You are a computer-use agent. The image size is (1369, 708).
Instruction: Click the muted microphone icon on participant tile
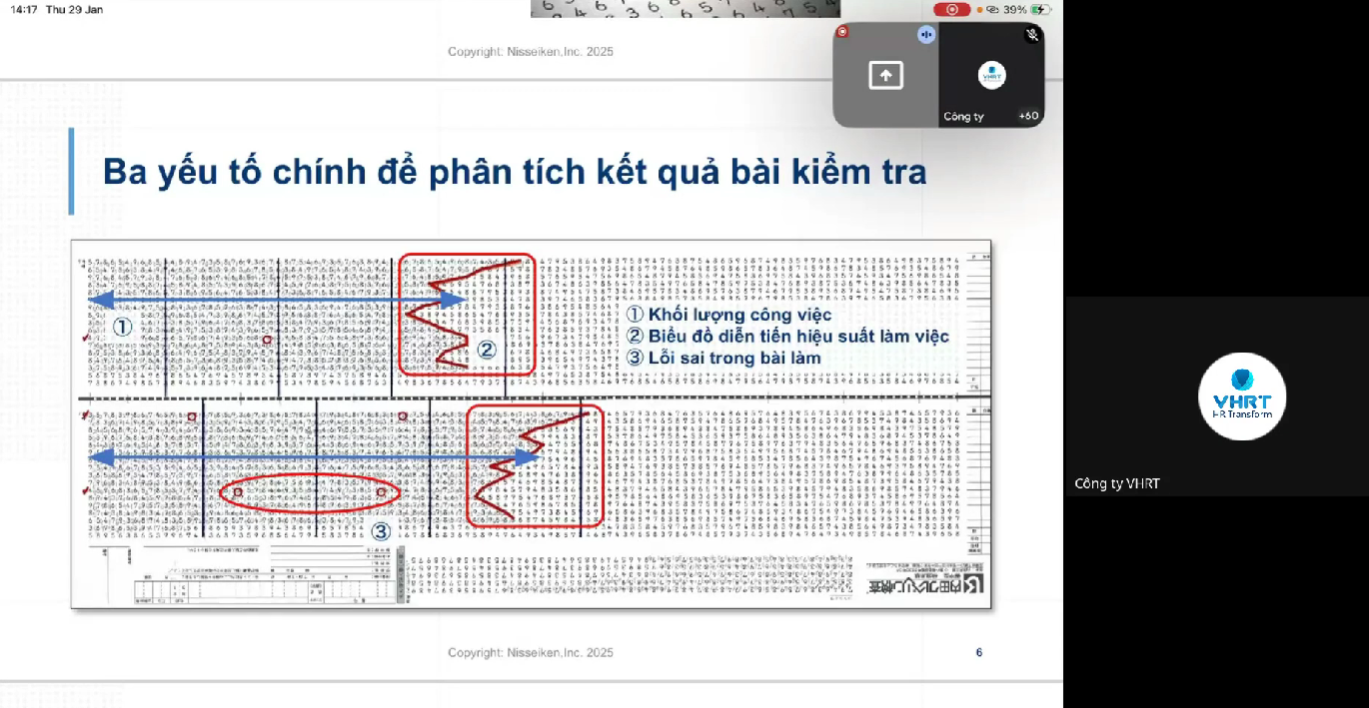[x=1032, y=35]
